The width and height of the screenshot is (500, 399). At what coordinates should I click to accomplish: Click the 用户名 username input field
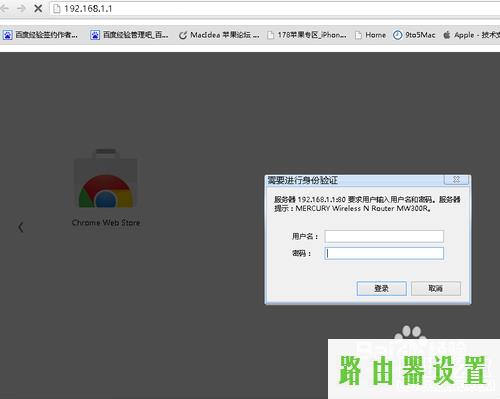coord(384,236)
